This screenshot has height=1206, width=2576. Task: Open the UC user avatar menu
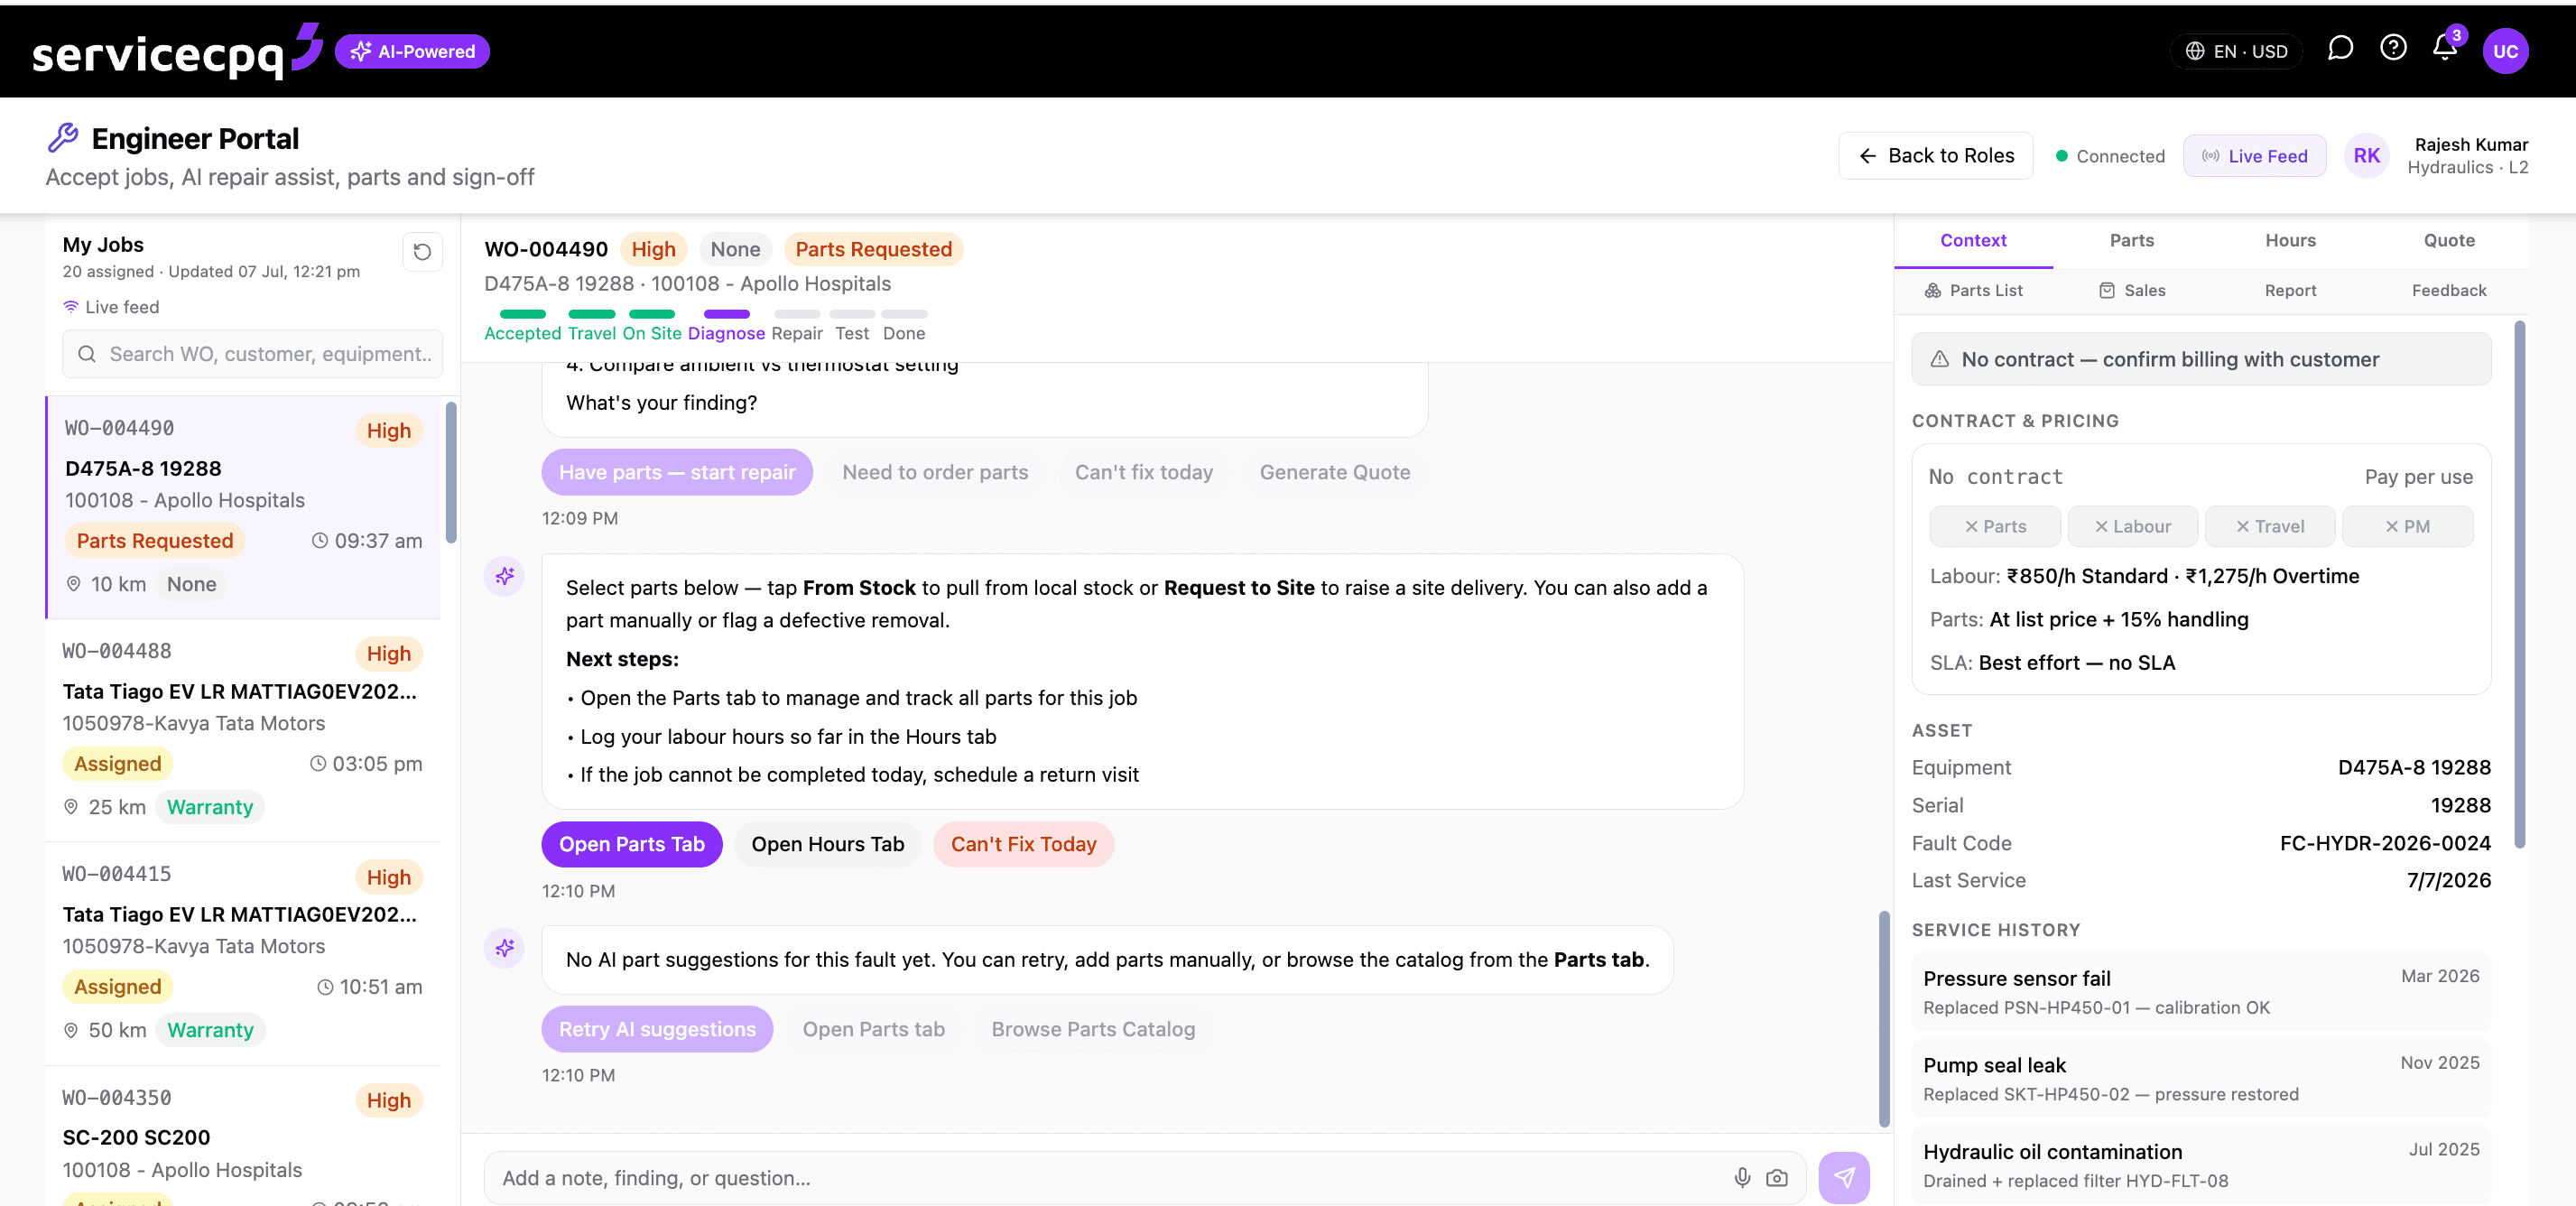click(2505, 51)
